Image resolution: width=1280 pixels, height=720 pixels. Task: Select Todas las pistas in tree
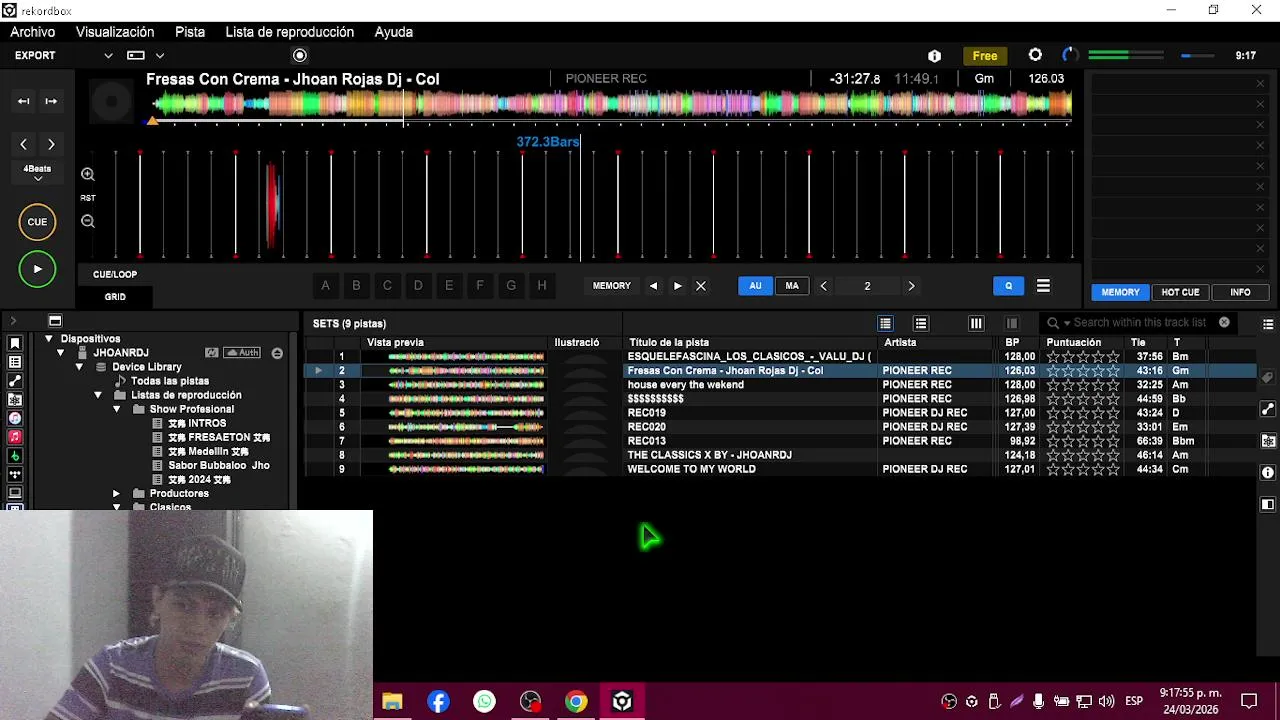click(170, 381)
